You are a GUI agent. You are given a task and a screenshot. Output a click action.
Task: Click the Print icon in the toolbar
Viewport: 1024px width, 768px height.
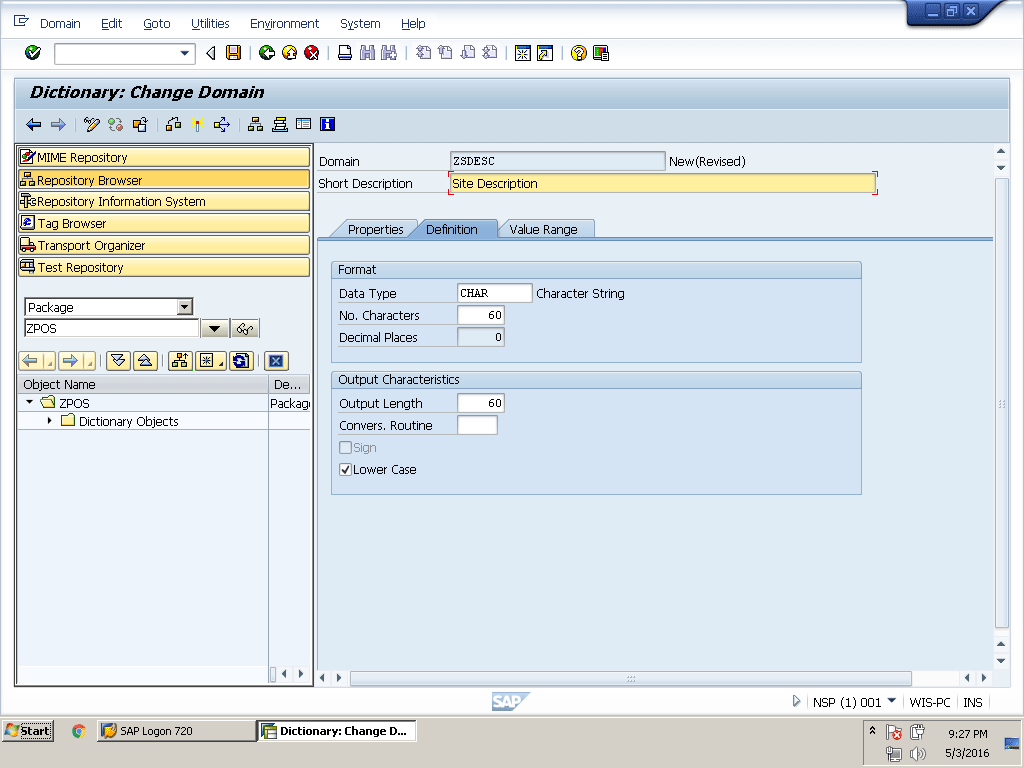345,53
